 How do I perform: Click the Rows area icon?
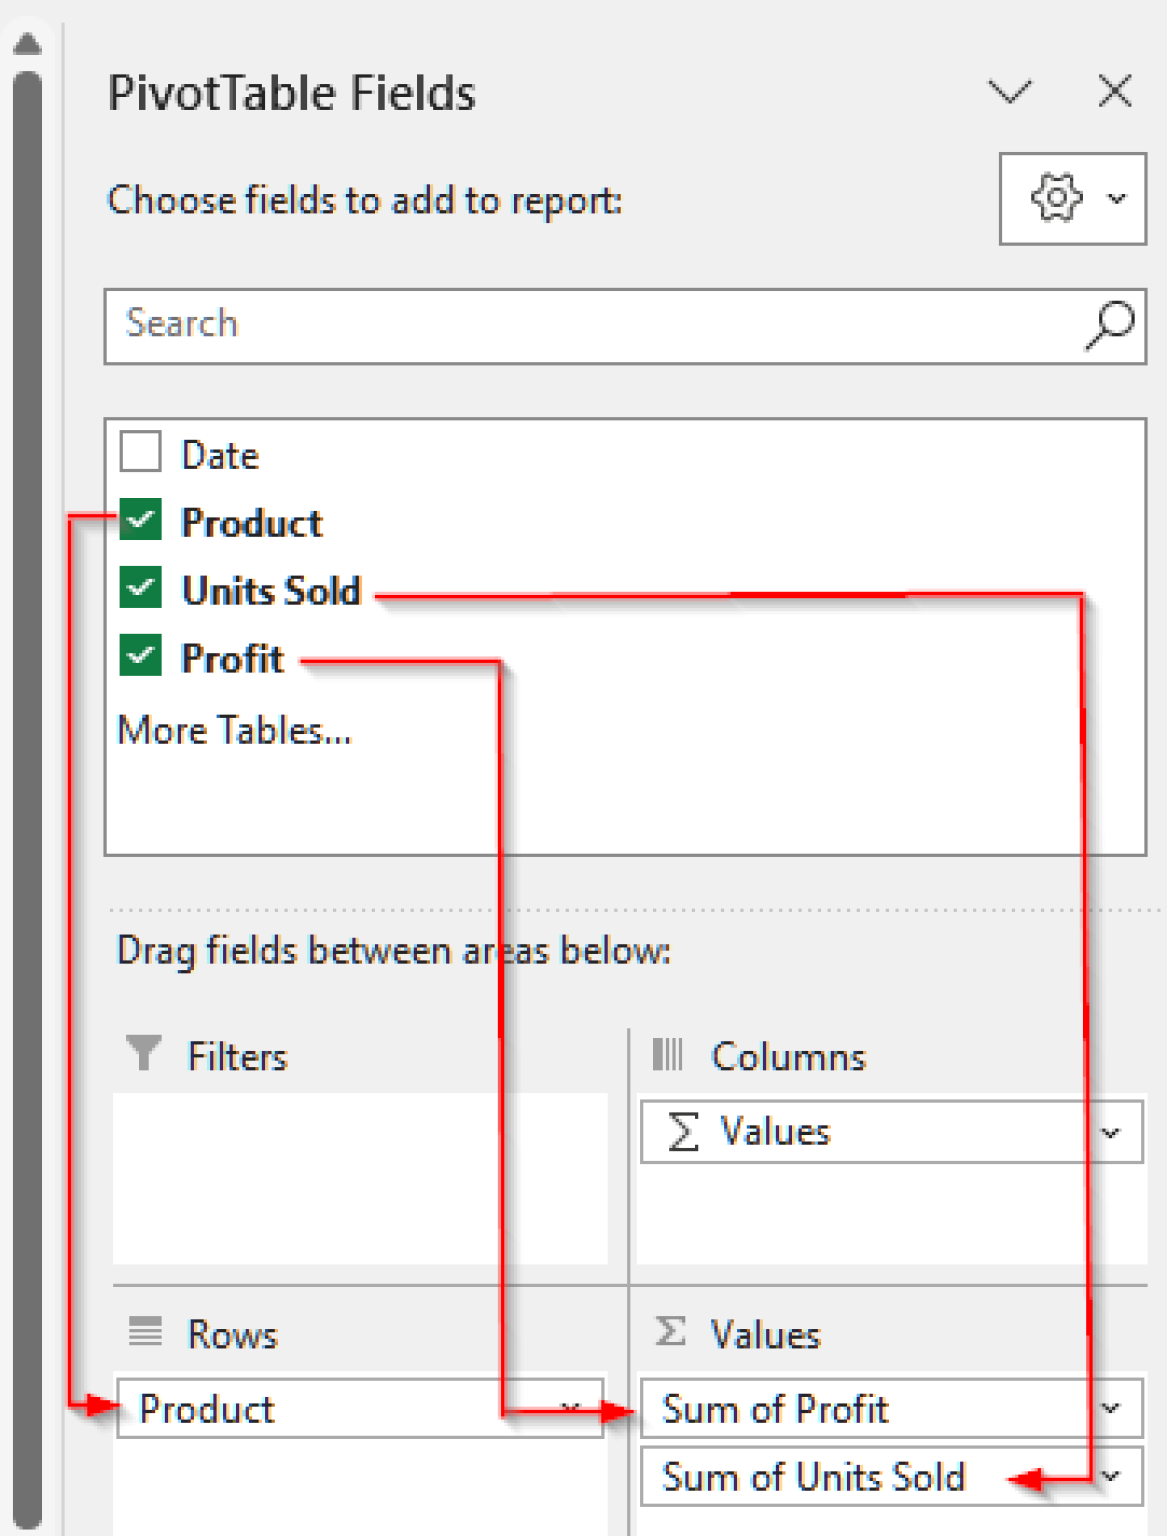click(x=143, y=1333)
